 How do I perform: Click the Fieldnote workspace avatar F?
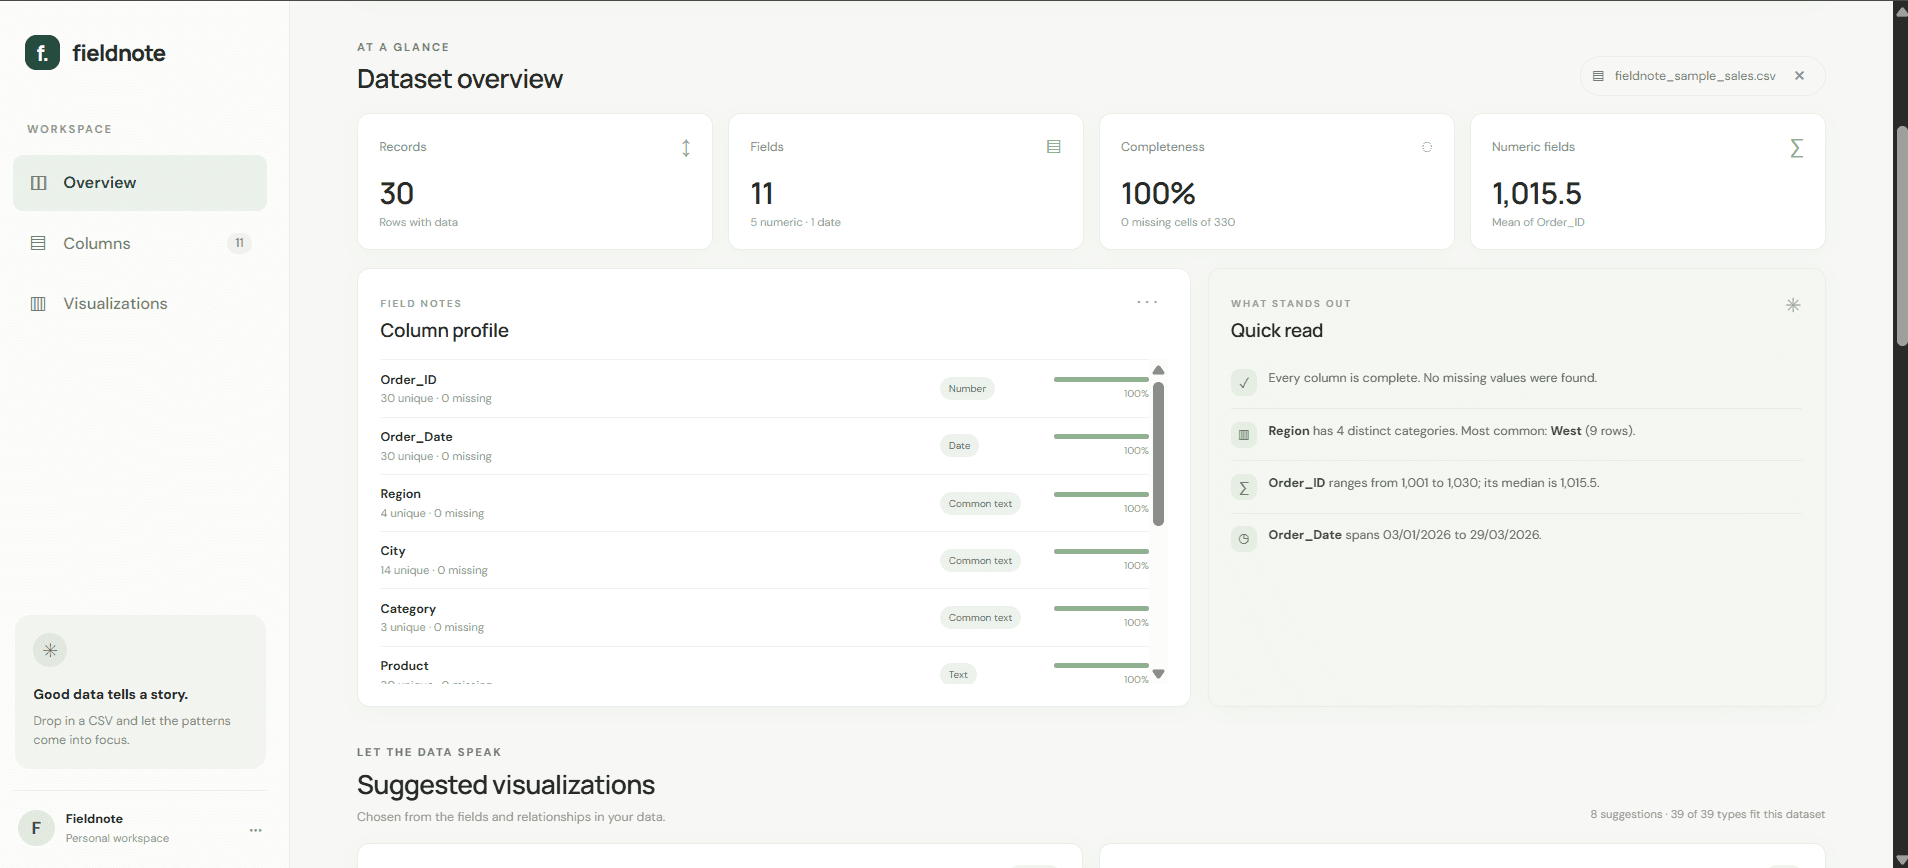pyautogui.click(x=36, y=828)
